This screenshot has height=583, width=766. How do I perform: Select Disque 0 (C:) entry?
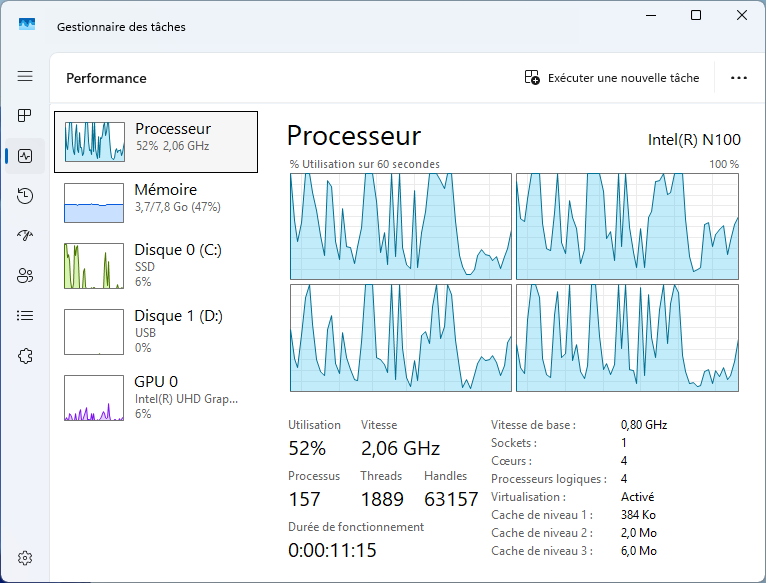(156, 265)
